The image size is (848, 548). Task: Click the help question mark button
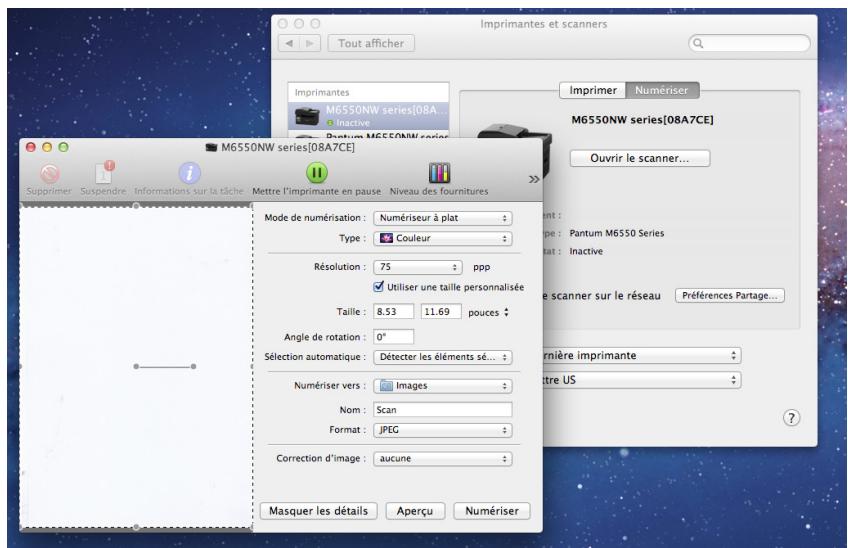[795, 418]
